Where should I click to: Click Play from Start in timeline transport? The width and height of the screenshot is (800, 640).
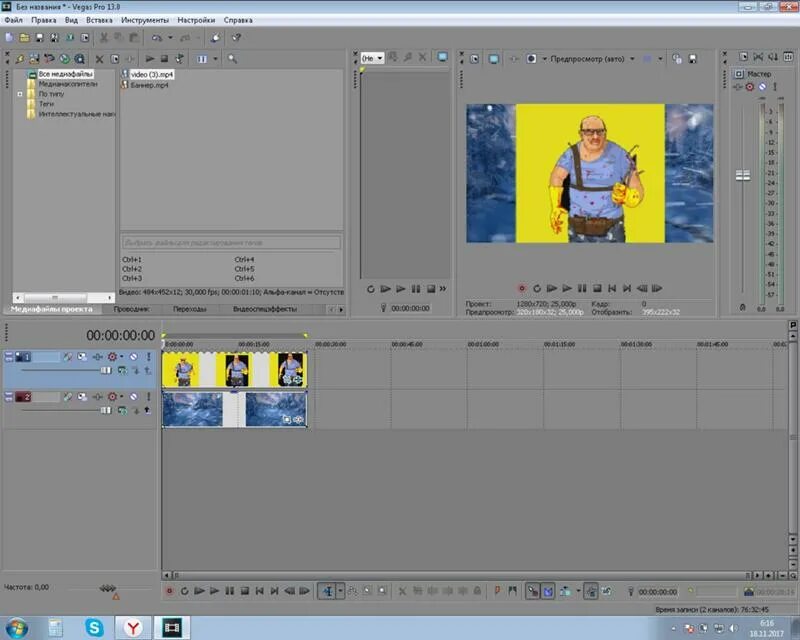pyautogui.click(x=199, y=592)
